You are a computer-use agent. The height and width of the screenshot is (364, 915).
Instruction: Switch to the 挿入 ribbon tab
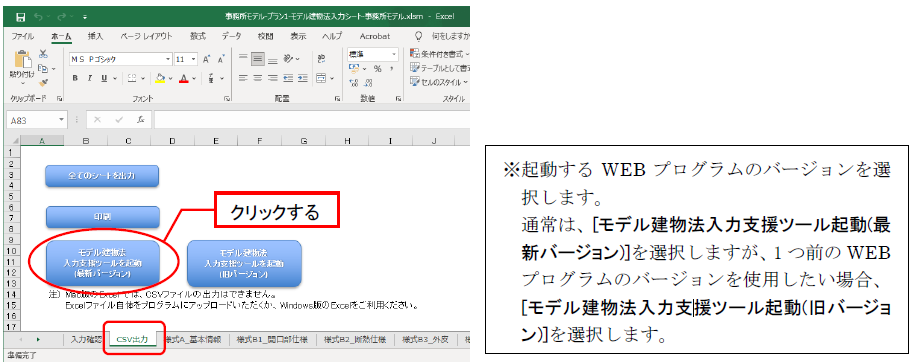tap(95, 36)
